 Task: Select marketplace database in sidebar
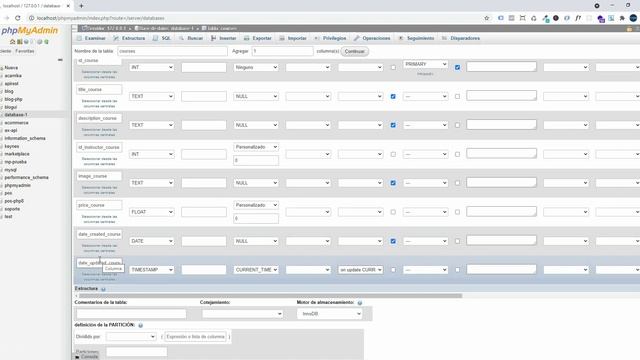point(17,154)
